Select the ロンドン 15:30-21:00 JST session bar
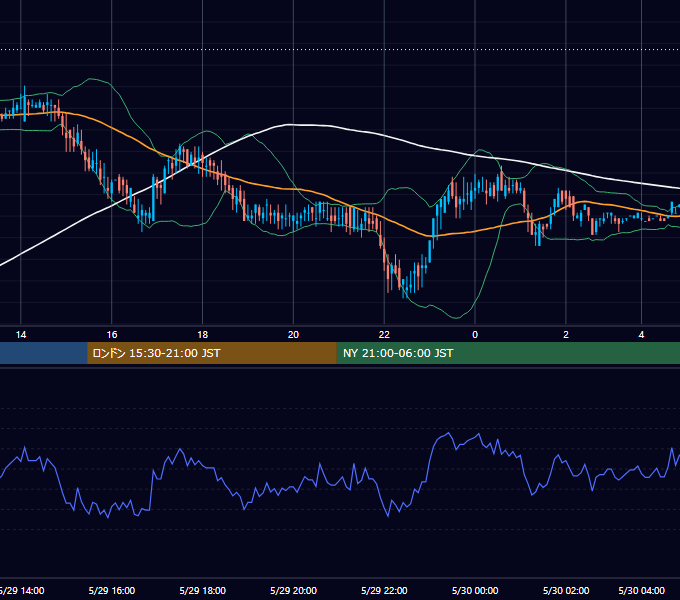 [212, 353]
